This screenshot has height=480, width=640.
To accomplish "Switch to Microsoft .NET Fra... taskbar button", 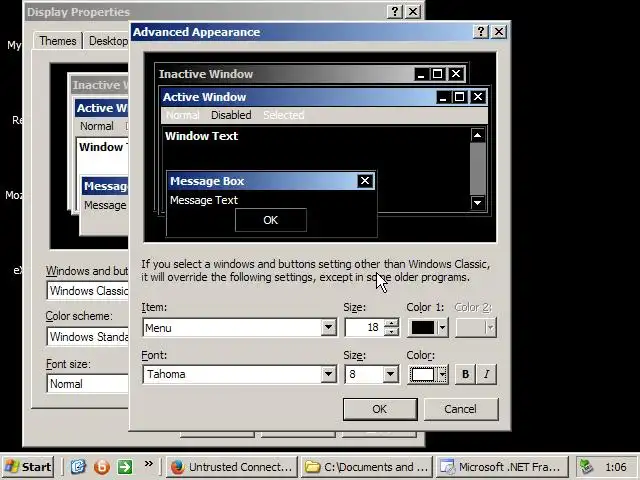I will pyautogui.click(x=502, y=467).
